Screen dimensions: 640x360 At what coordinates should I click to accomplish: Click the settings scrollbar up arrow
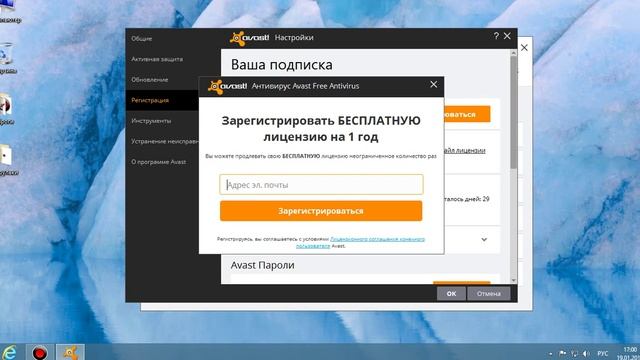tap(513, 53)
